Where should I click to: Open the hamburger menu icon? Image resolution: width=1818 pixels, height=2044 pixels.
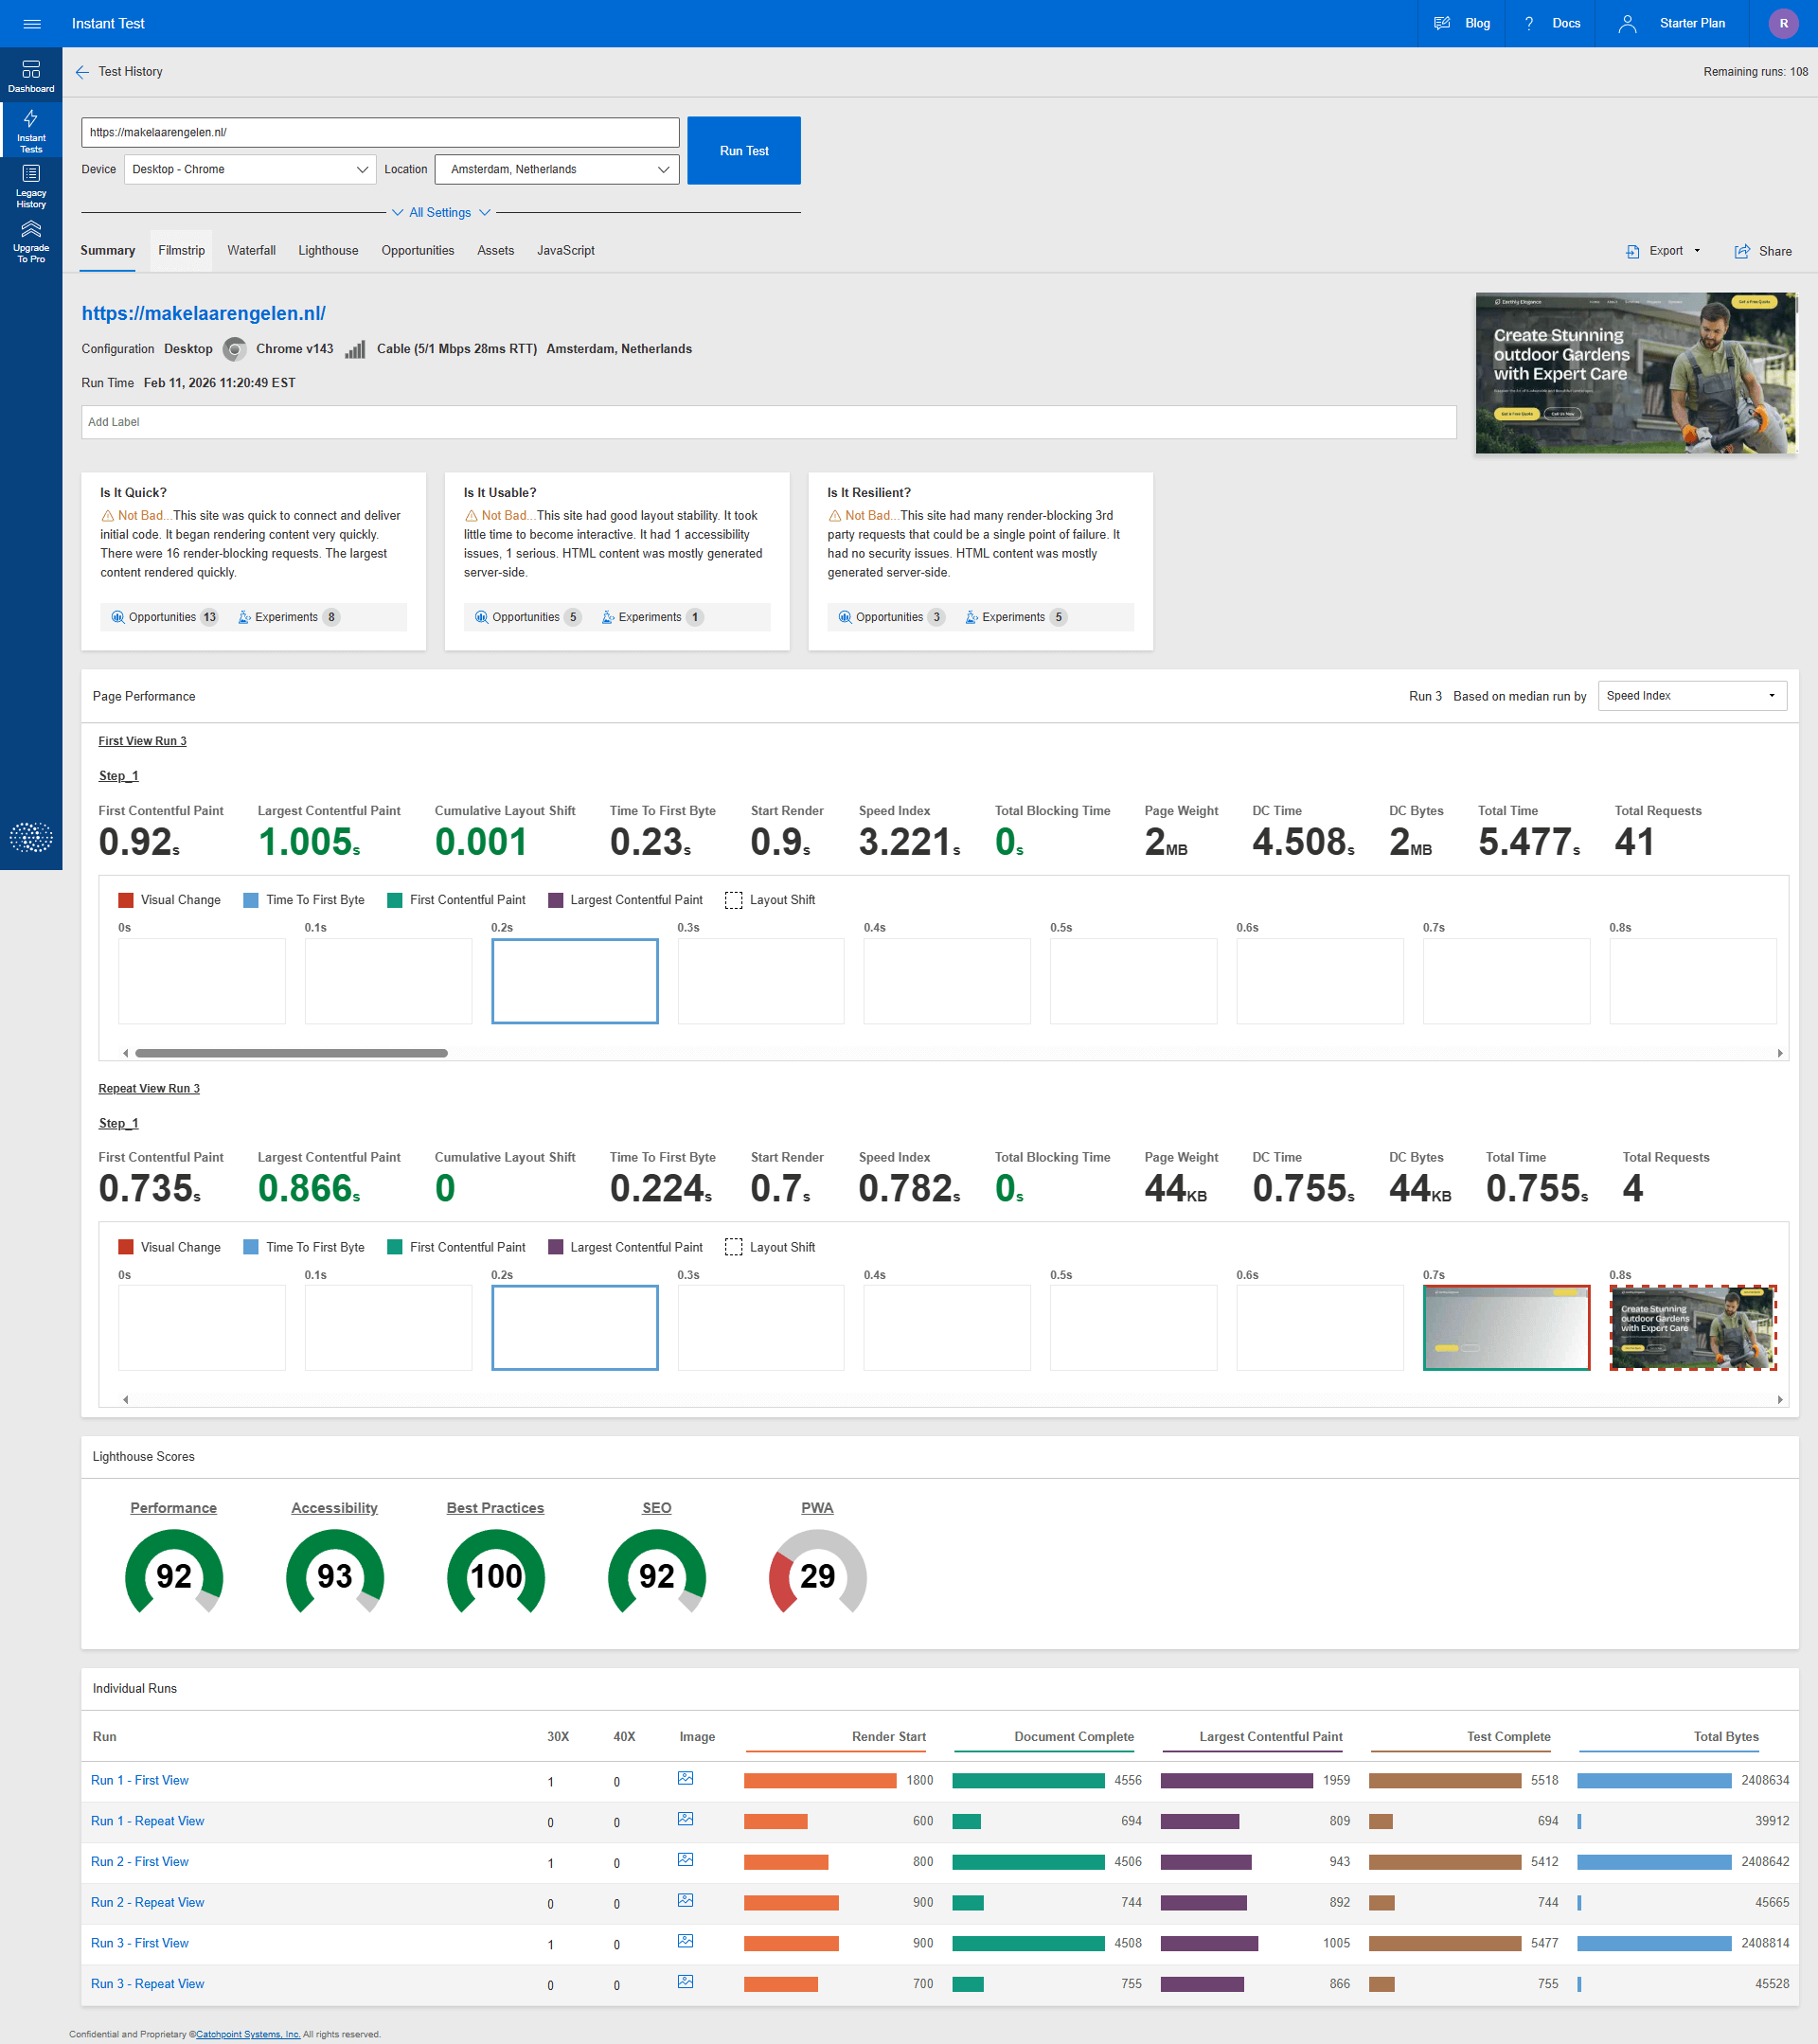(x=31, y=24)
